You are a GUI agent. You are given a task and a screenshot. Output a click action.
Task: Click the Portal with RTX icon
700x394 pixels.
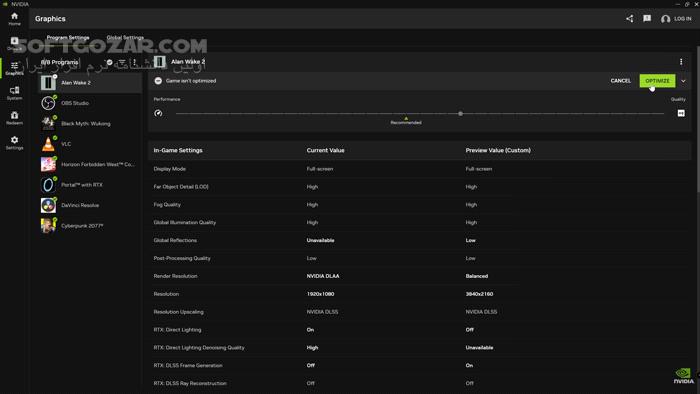pos(48,185)
